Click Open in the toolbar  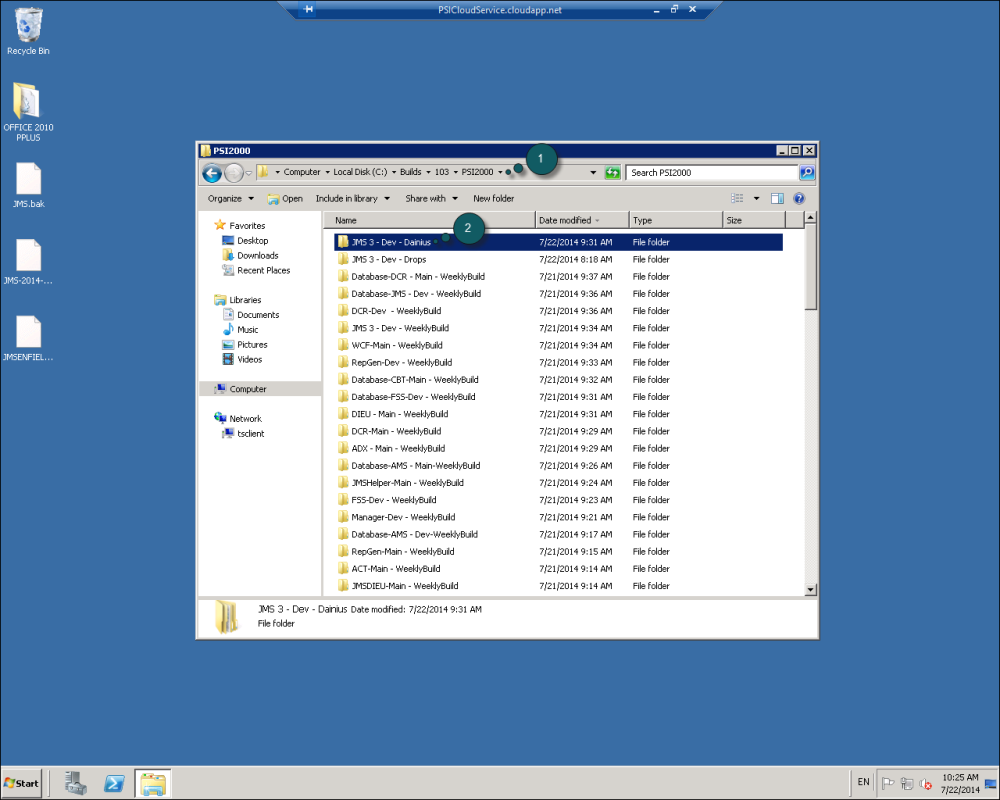(285, 198)
